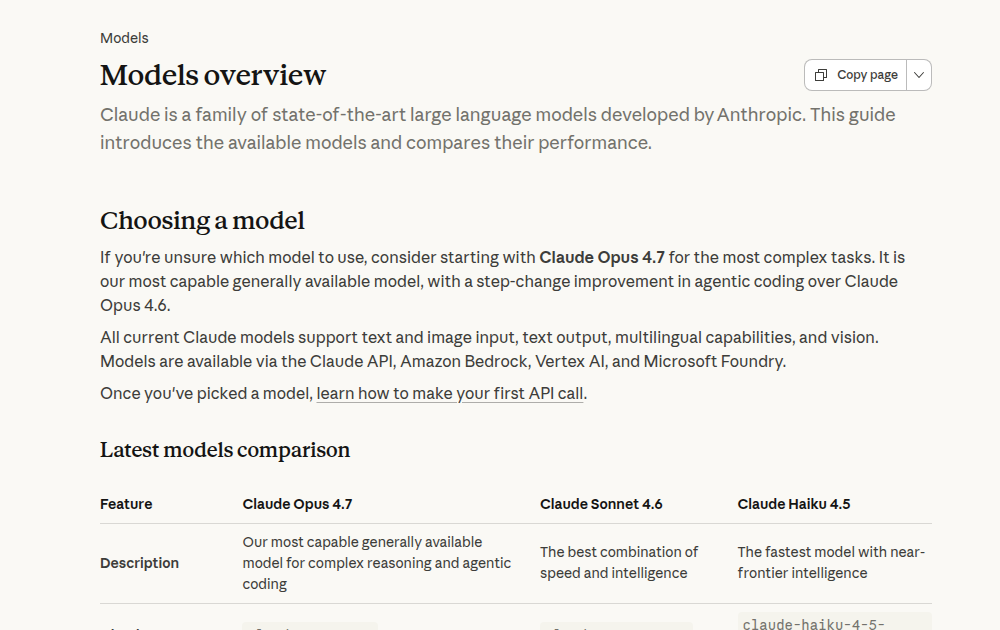The height and width of the screenshot is (630, 1000).
Task: Click the Opus 4.7 description cell text
Action: point(377,563)
